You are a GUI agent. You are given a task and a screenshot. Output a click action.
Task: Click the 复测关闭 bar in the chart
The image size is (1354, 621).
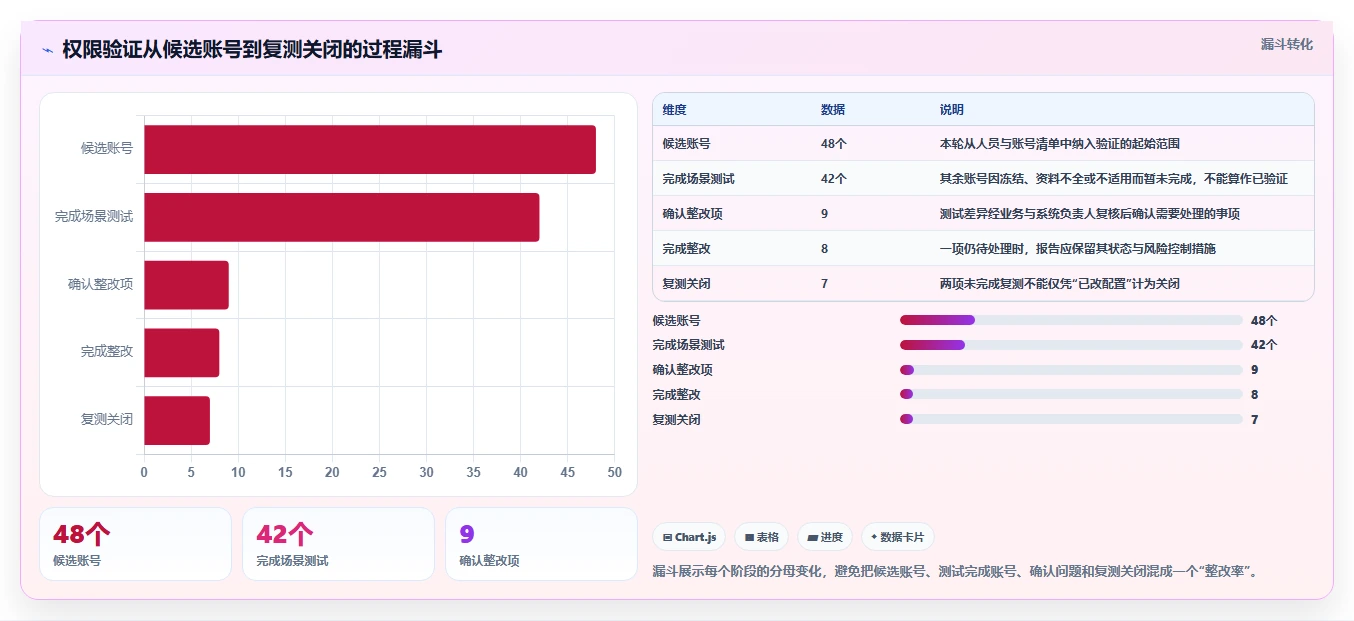177,420
